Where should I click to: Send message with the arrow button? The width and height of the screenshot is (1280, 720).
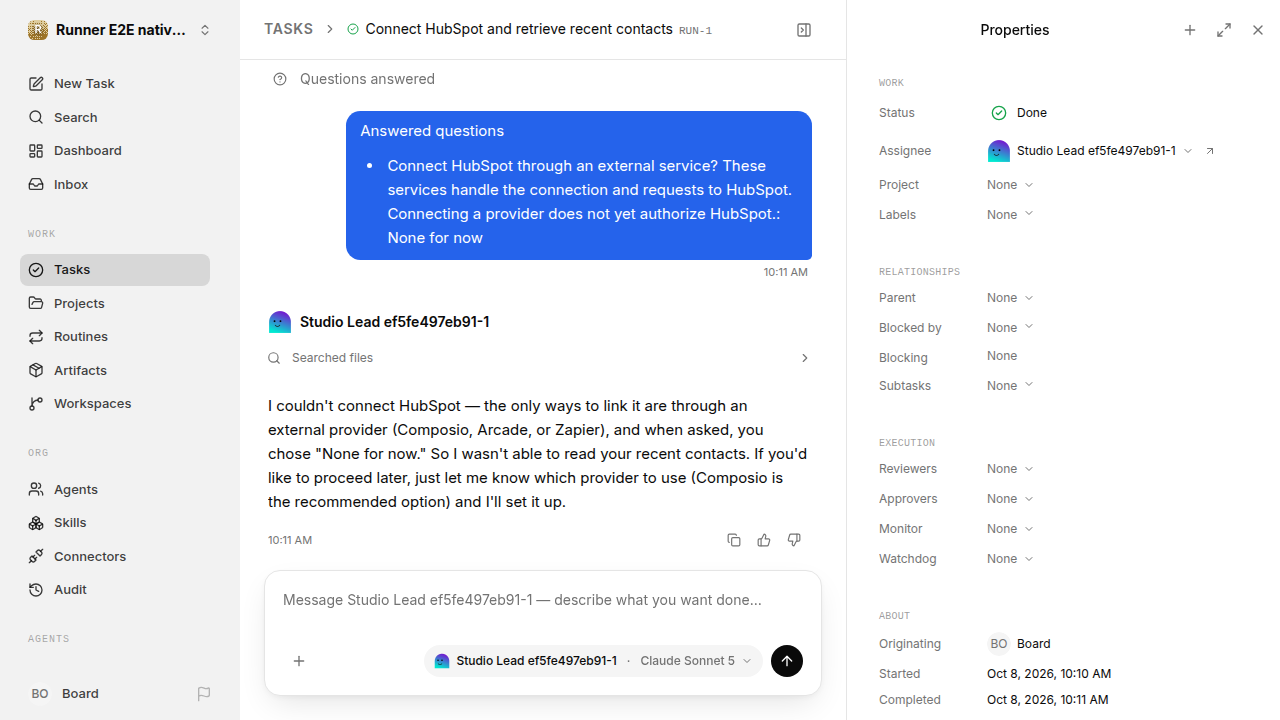(x=787, y=661)
